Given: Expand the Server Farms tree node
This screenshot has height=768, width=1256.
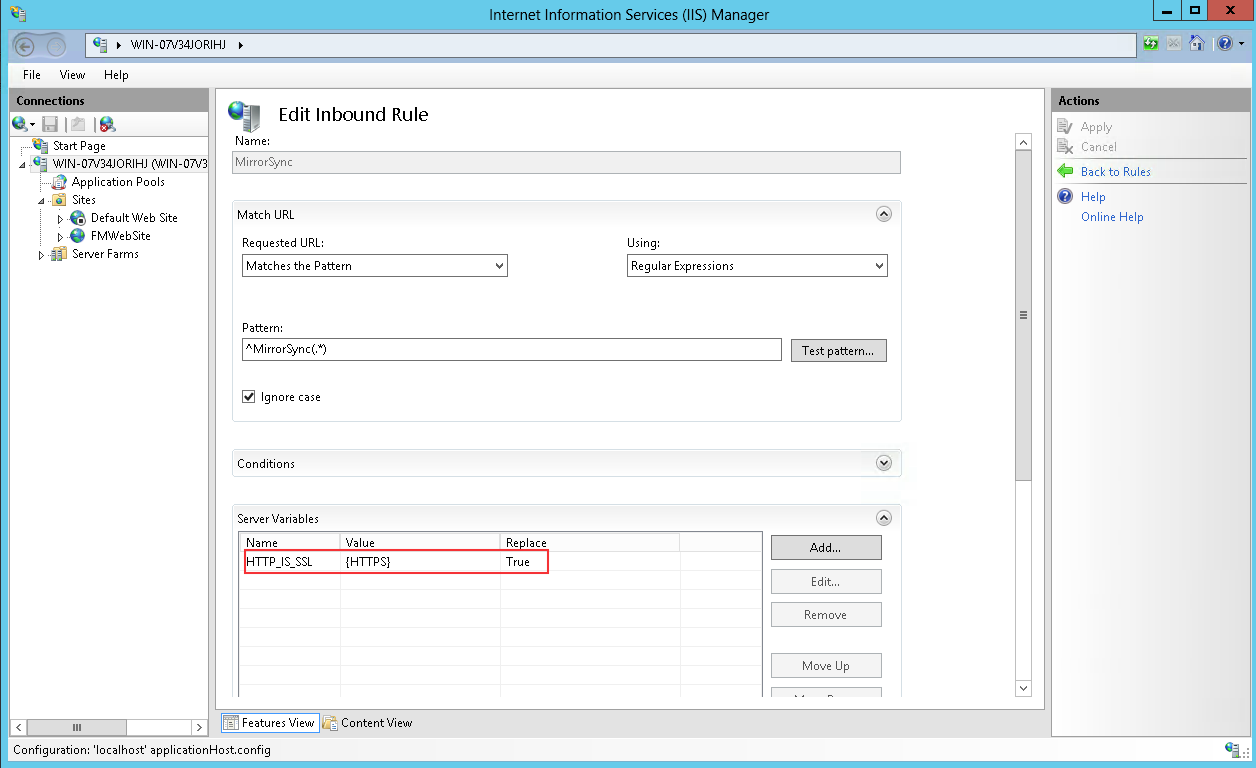Looking at the screenshot, I should tap(41, 255).
